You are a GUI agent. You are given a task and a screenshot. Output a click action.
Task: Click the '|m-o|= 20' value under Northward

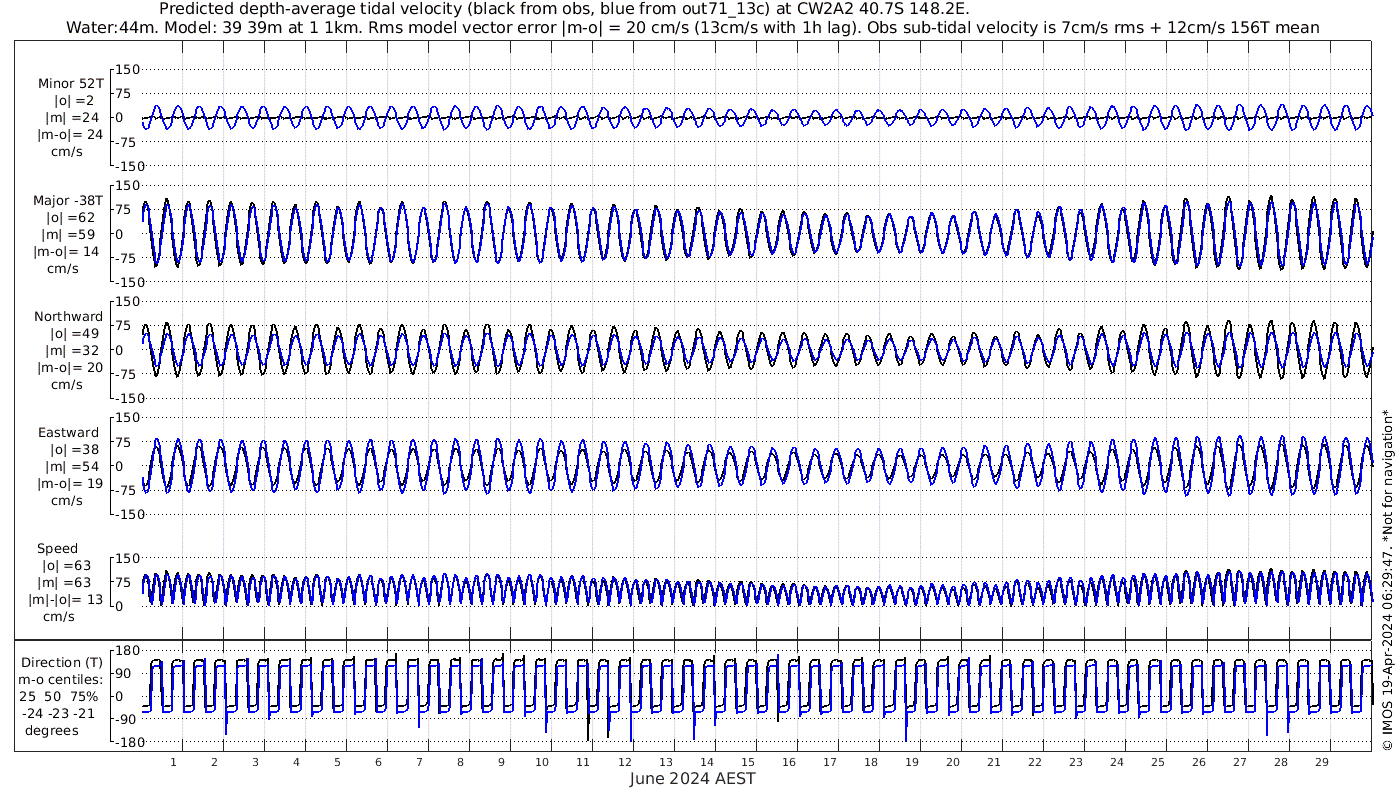pyautogui.click(x=68, y=367)
